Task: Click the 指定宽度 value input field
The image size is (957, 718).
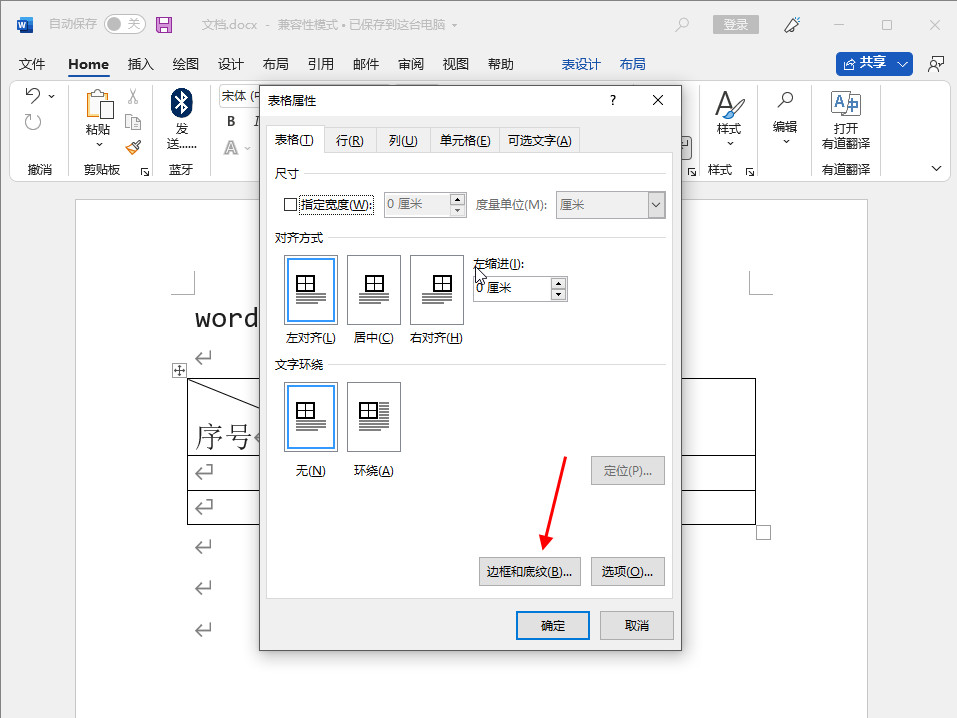Action: click(x=417, y=205)
